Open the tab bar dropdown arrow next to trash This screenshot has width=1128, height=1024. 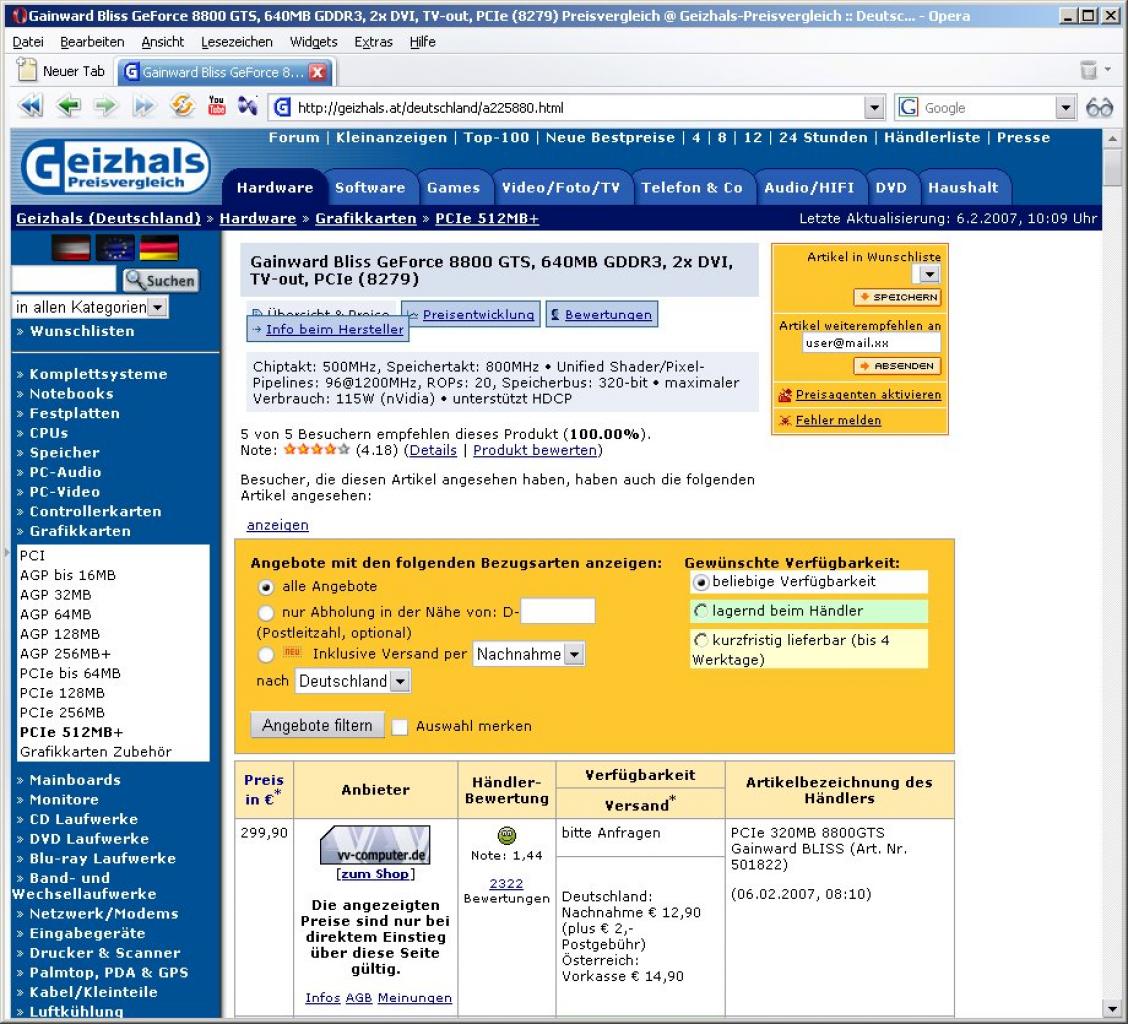tap(1108, 69)
